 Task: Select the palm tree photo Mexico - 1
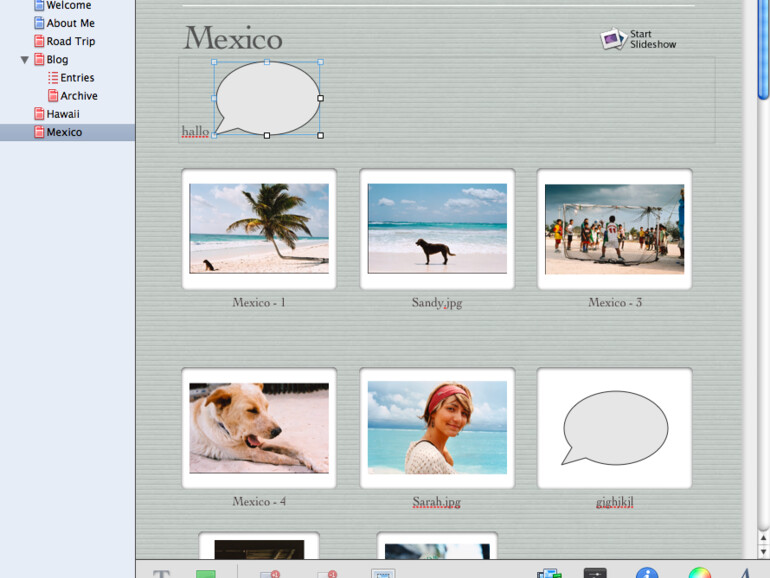click(259, 228)
